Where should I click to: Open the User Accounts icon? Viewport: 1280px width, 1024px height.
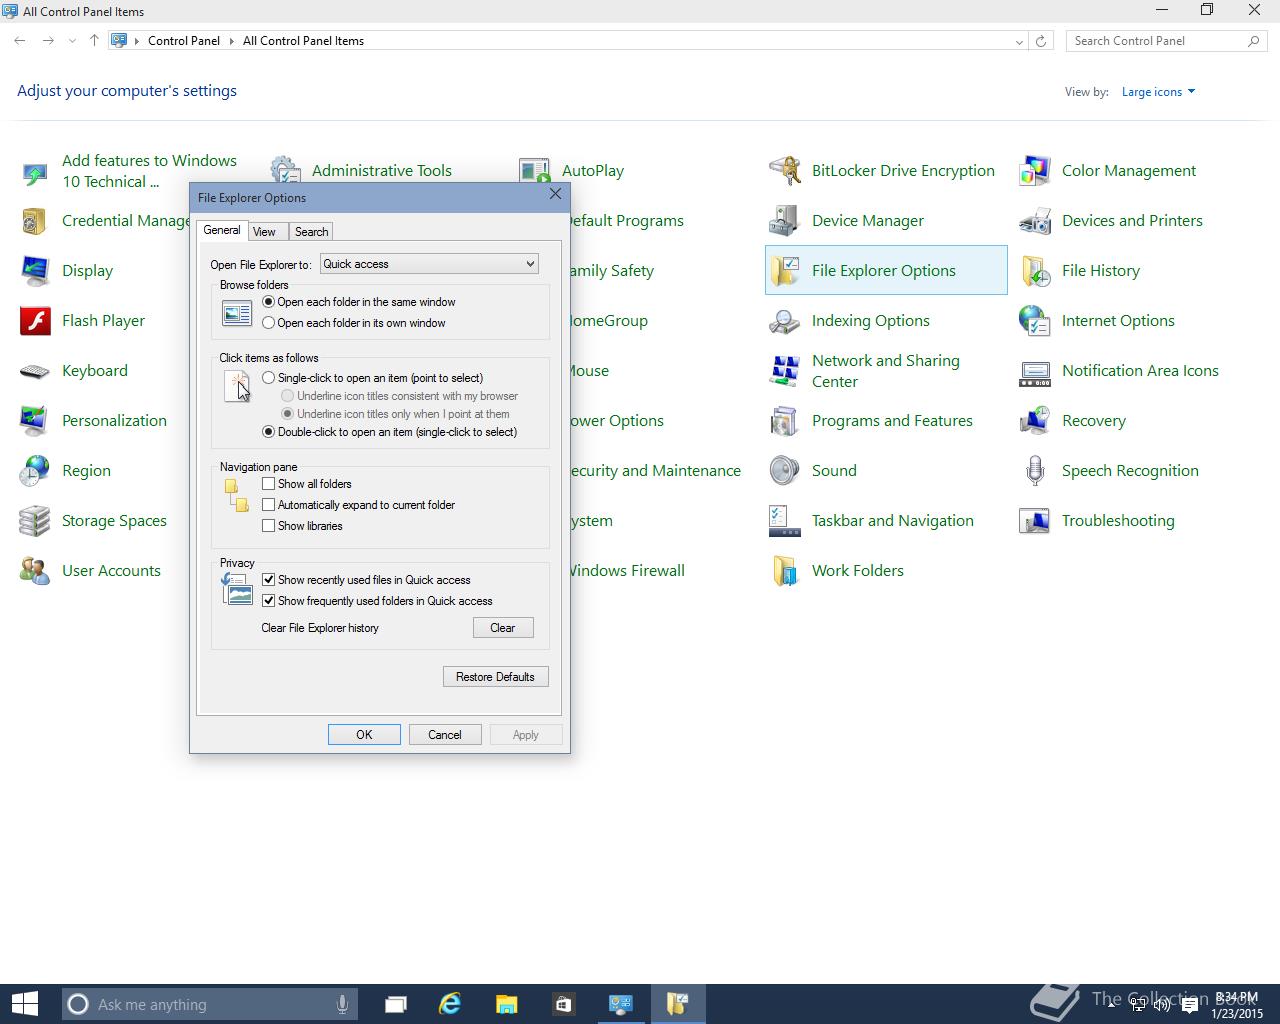coord(34,570)
